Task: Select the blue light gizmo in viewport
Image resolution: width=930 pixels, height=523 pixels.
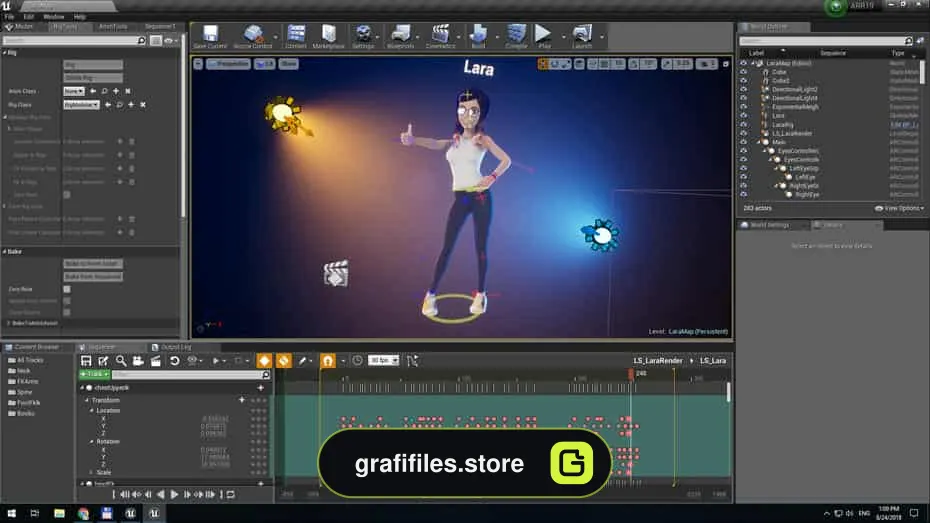Action: pos(601,235)
